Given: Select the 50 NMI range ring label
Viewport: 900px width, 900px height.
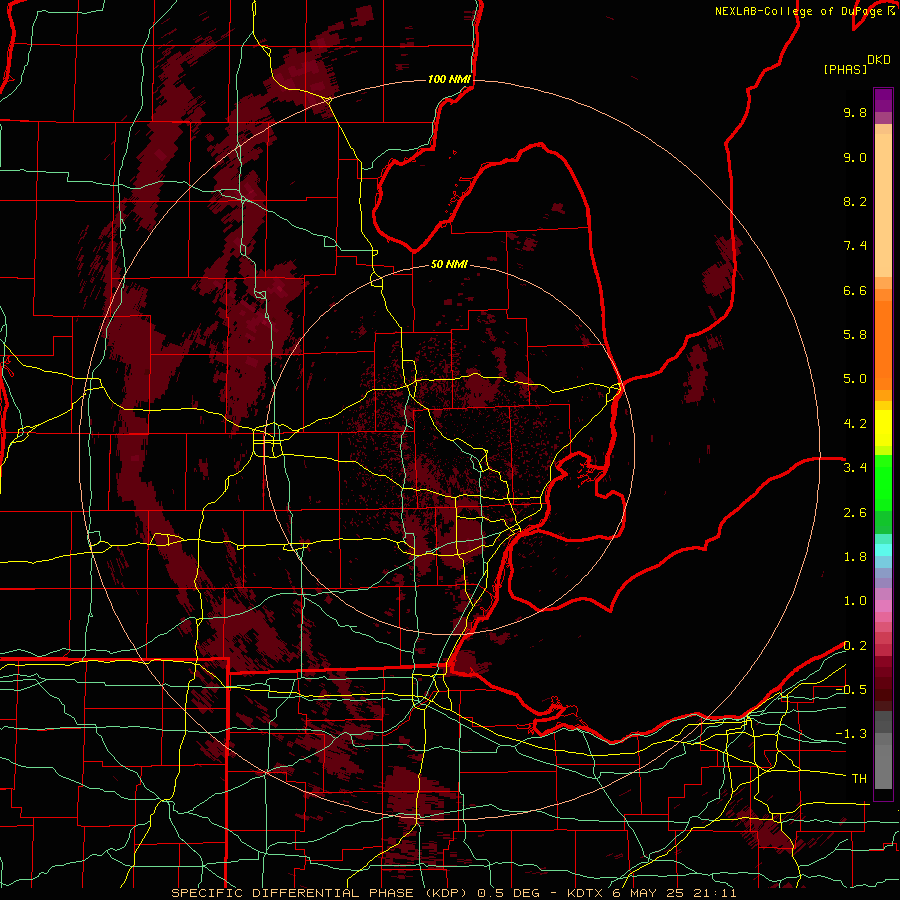Looking at the screenshot, I should 449,264.
